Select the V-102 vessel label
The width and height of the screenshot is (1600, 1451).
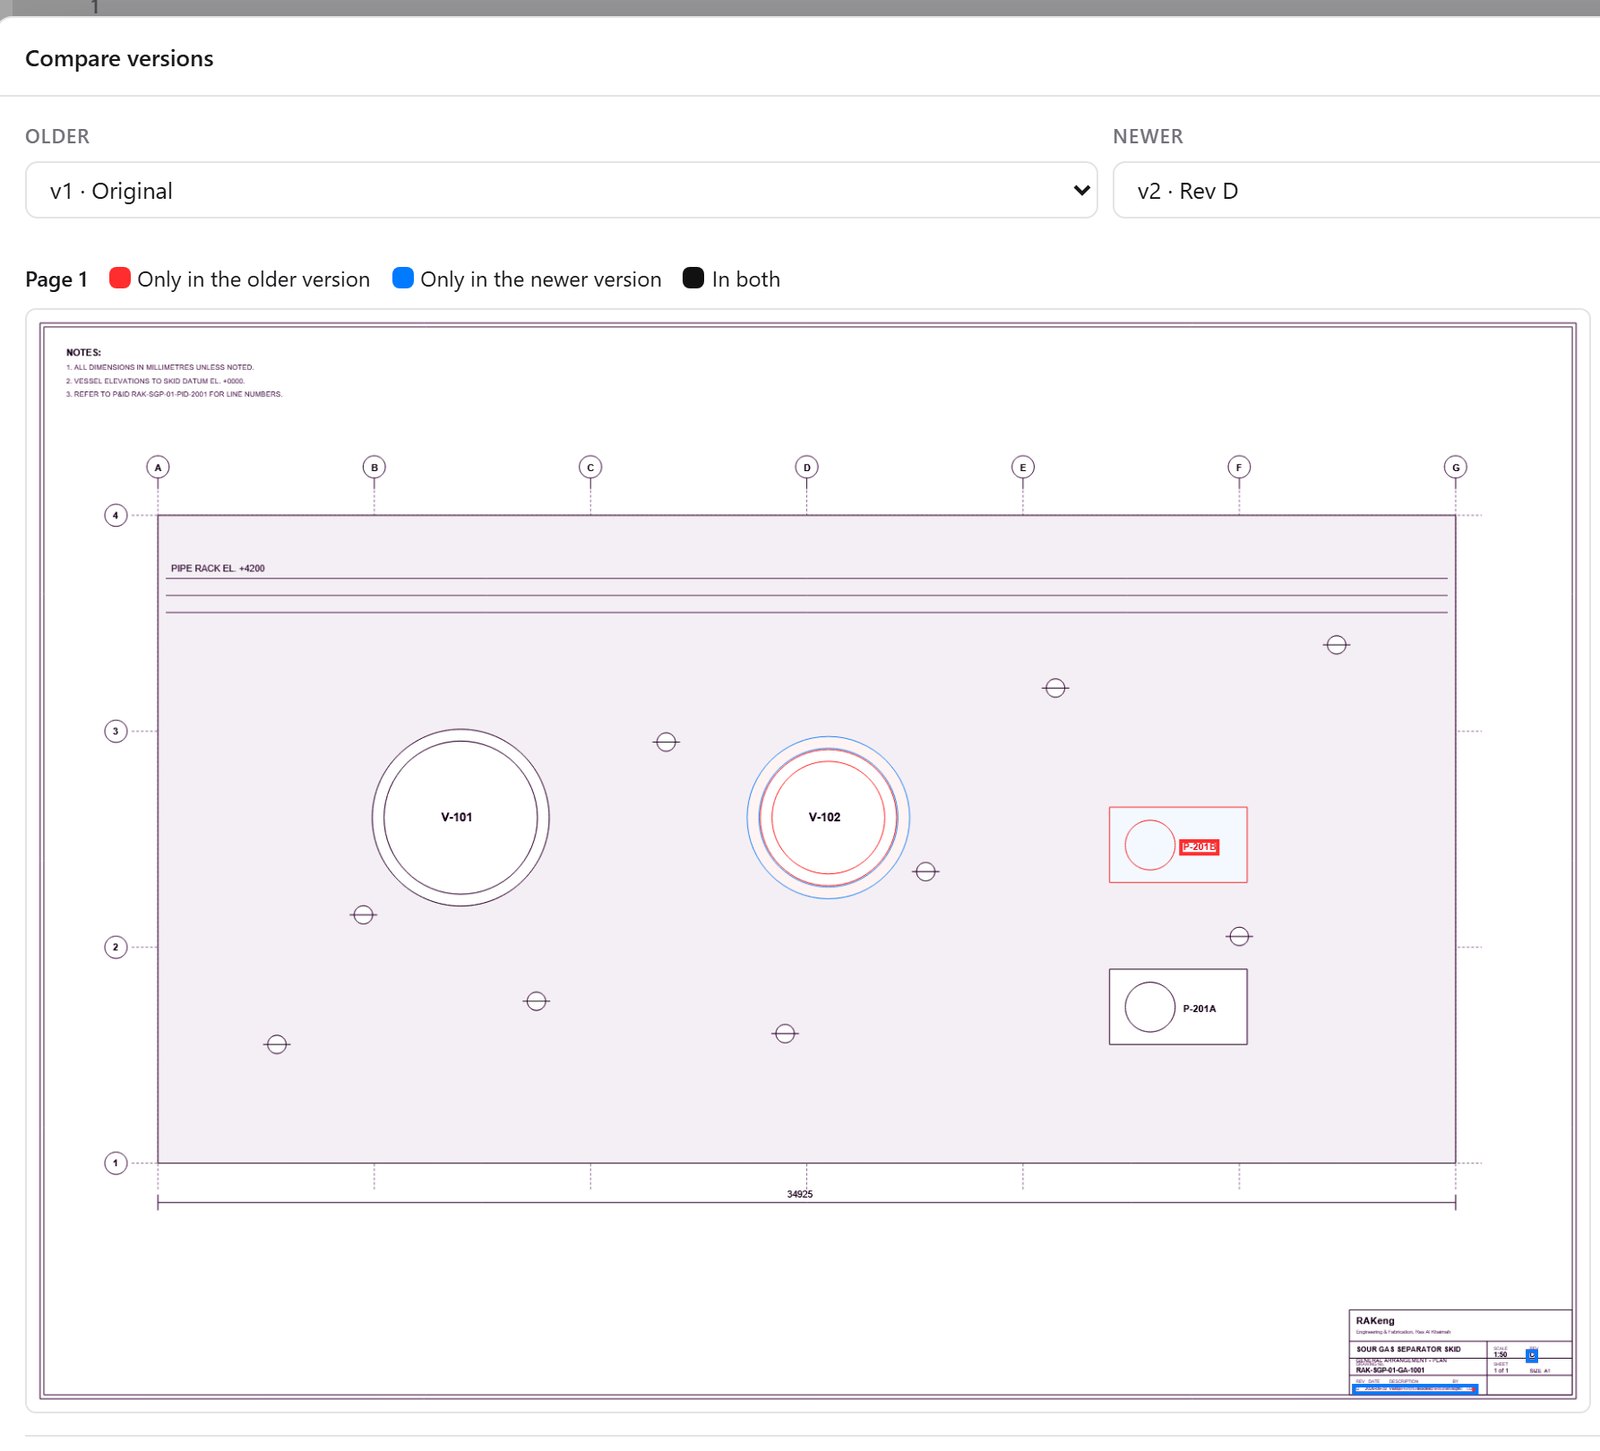[825, 817]
